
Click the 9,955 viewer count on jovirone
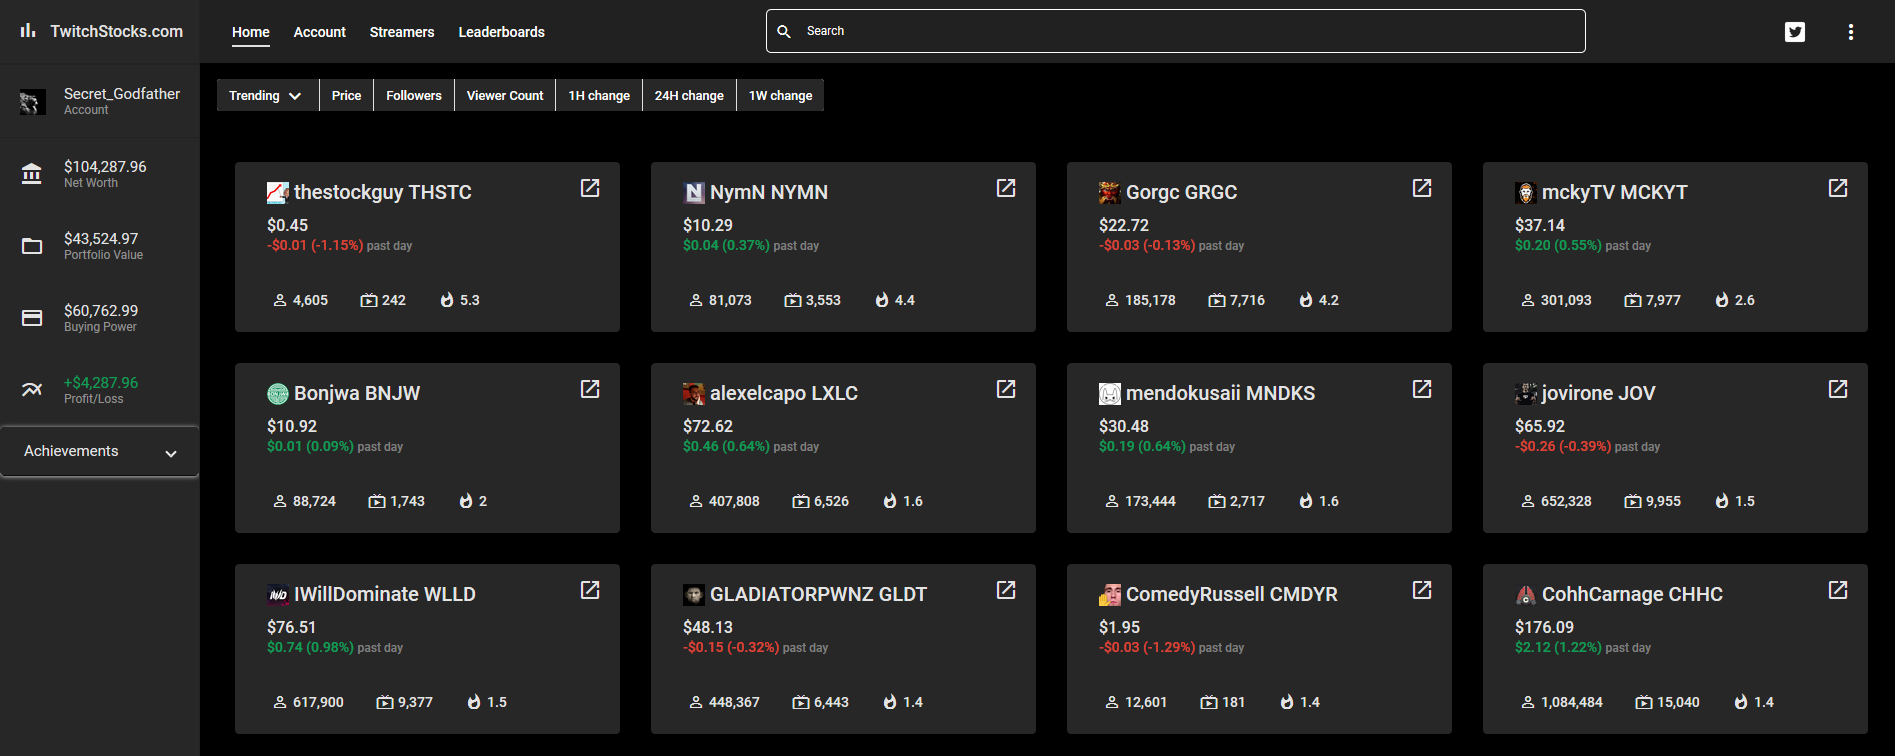pyautogui.click(x=1663, y=501)
